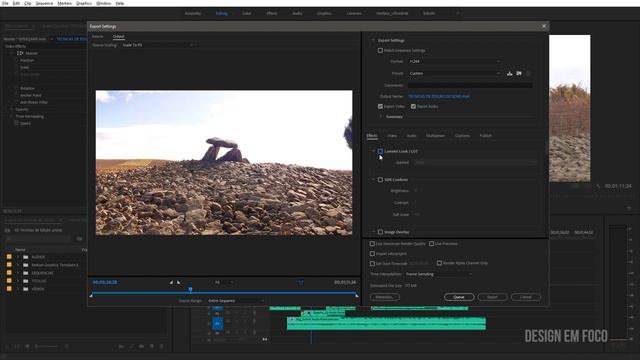Open the Source Range Entire Sequence dropdown
Image resolution: width=640 pixels, height=360 pixels.
[x=236, y=301]
